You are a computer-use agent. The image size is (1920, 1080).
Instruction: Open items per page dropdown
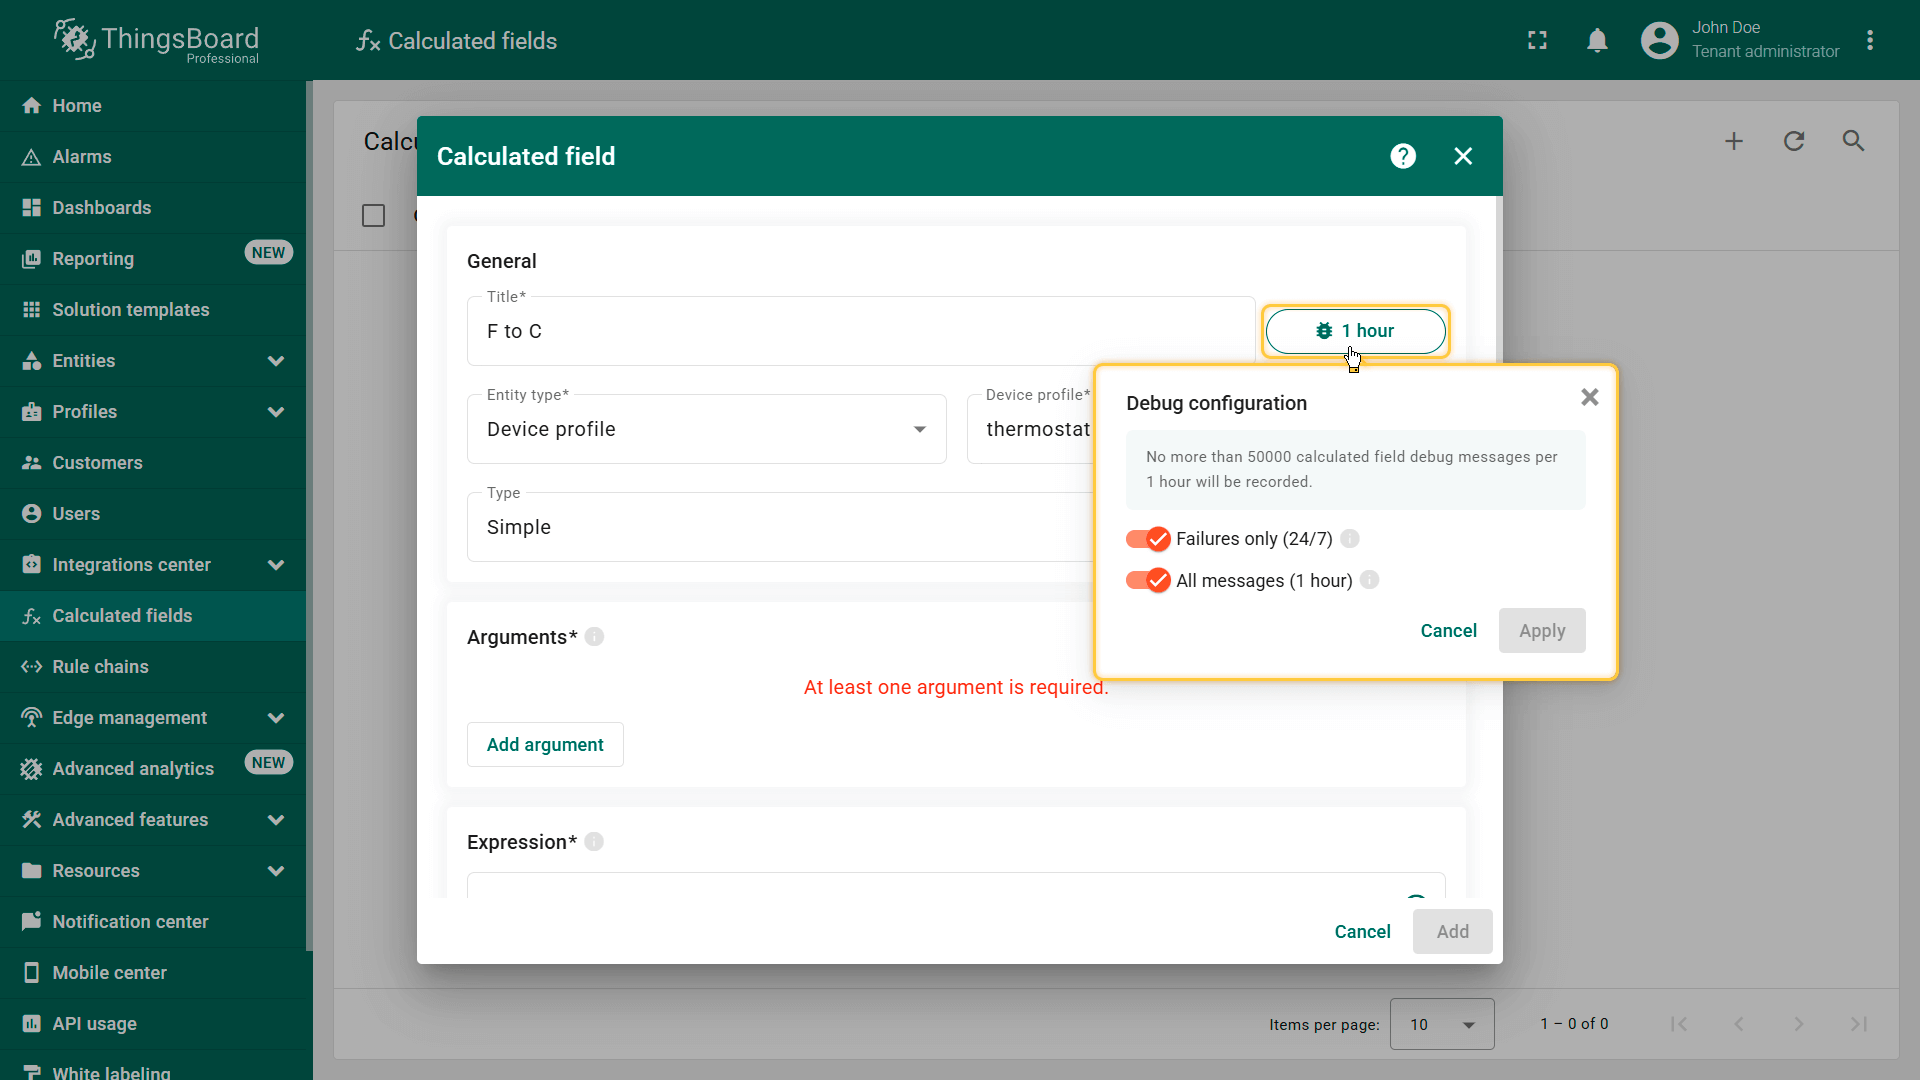pos(1441,1024)
